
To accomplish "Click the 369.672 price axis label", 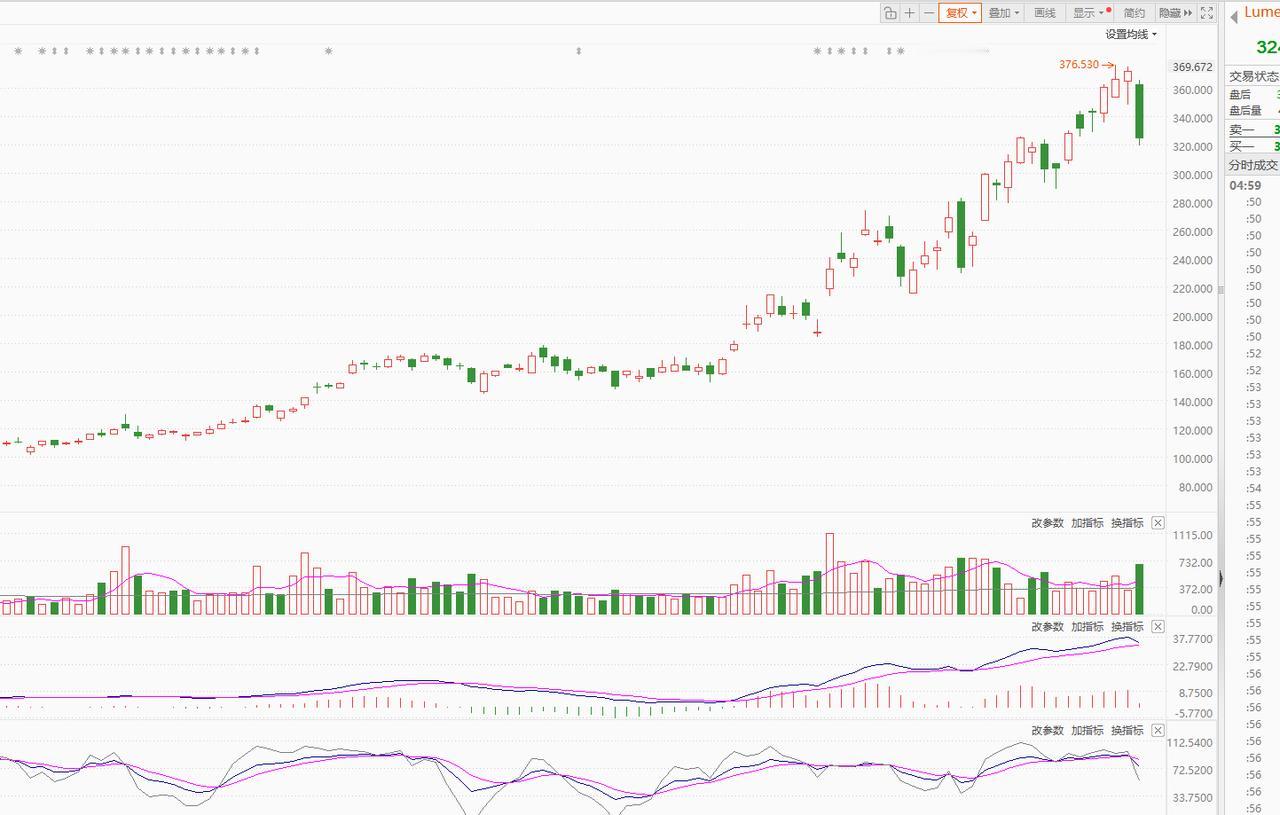I will point(1193,67).
